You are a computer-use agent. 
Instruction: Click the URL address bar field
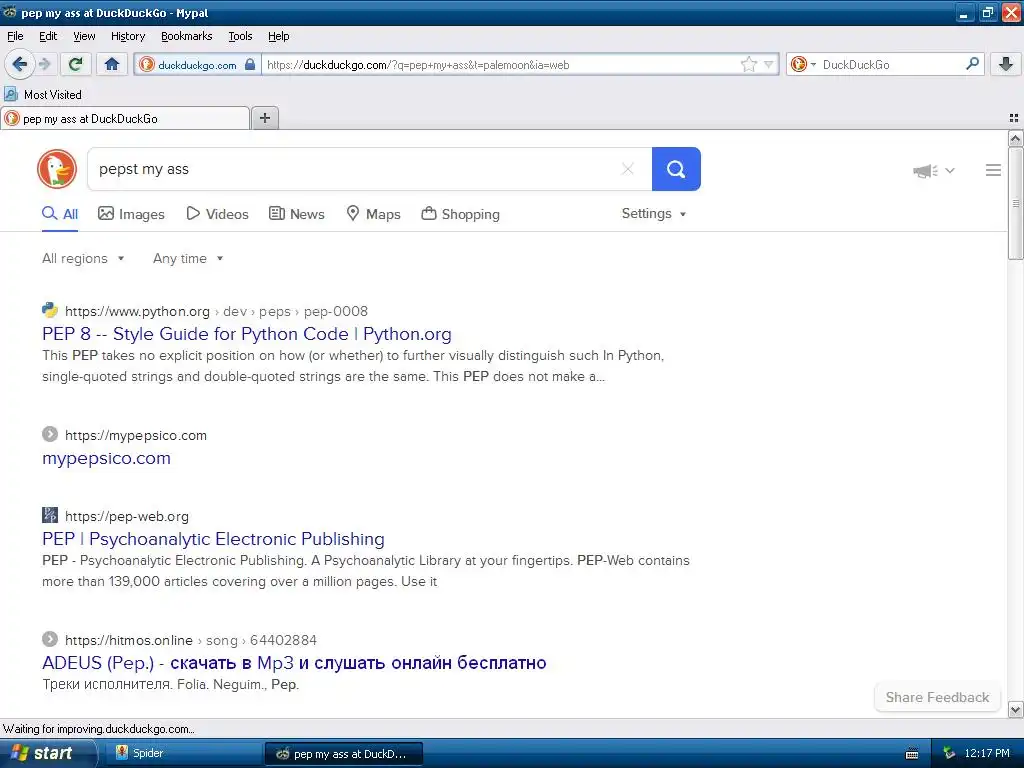tap(500, 65)
